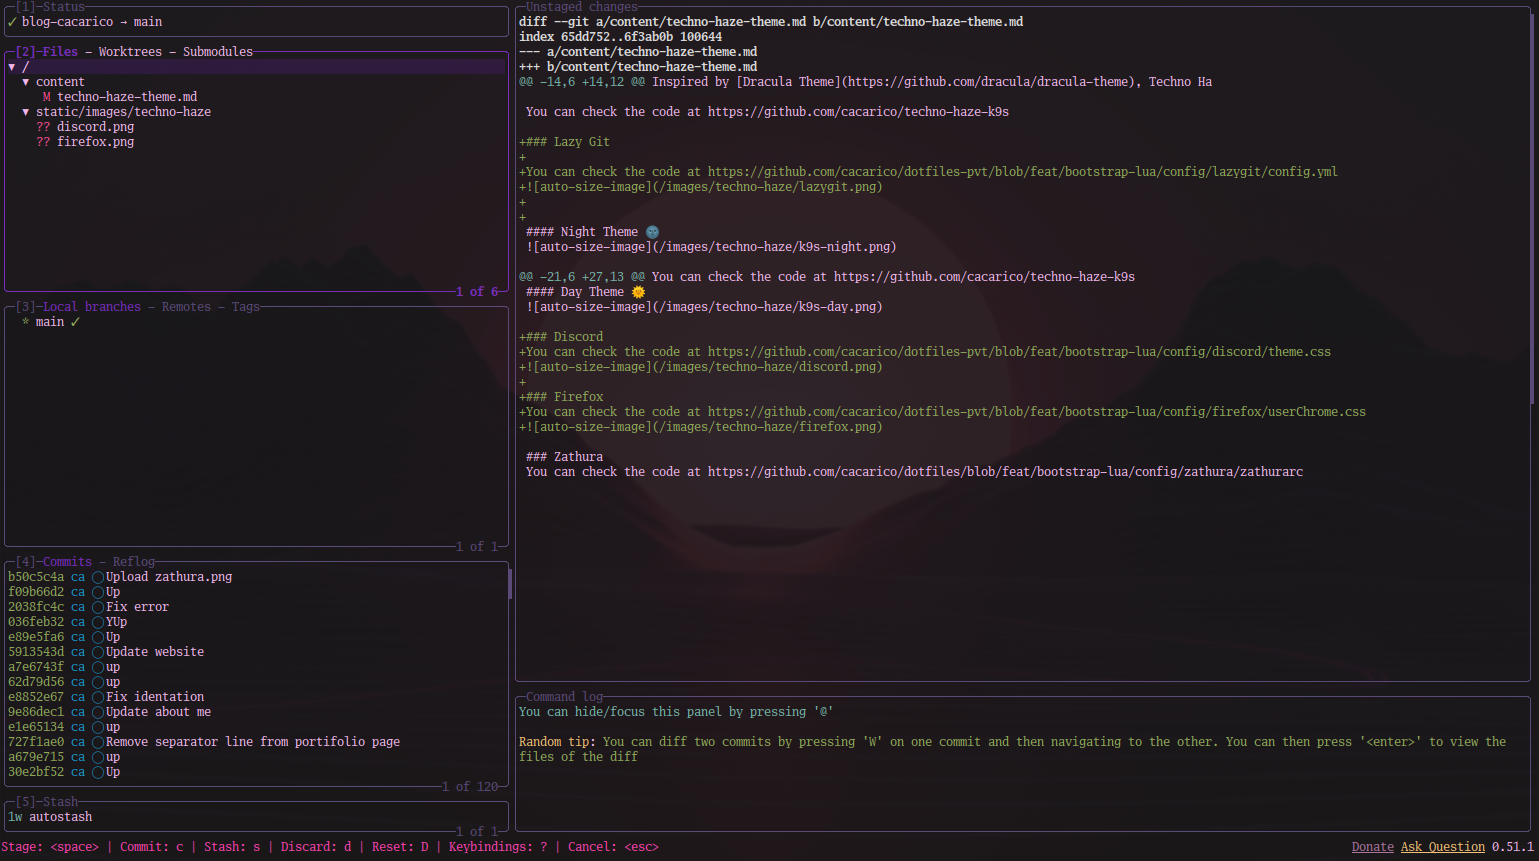Open the Local branches tab
Image resolution: width=1539 pixels, height=861 pixels.
[92, 307]
